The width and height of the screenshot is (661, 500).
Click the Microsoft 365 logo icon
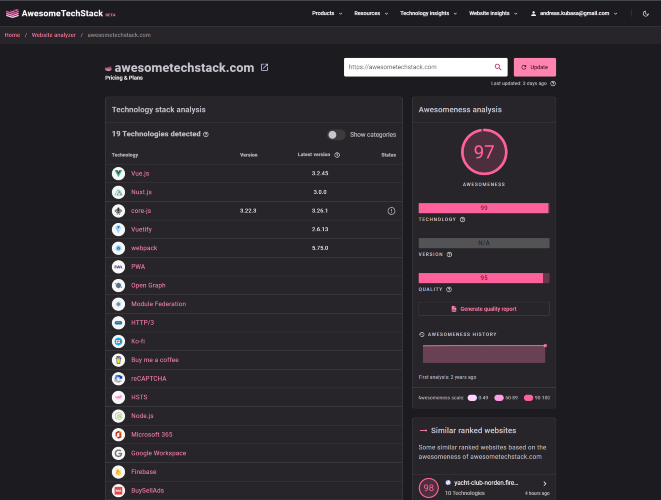click(x=118, y=435)
